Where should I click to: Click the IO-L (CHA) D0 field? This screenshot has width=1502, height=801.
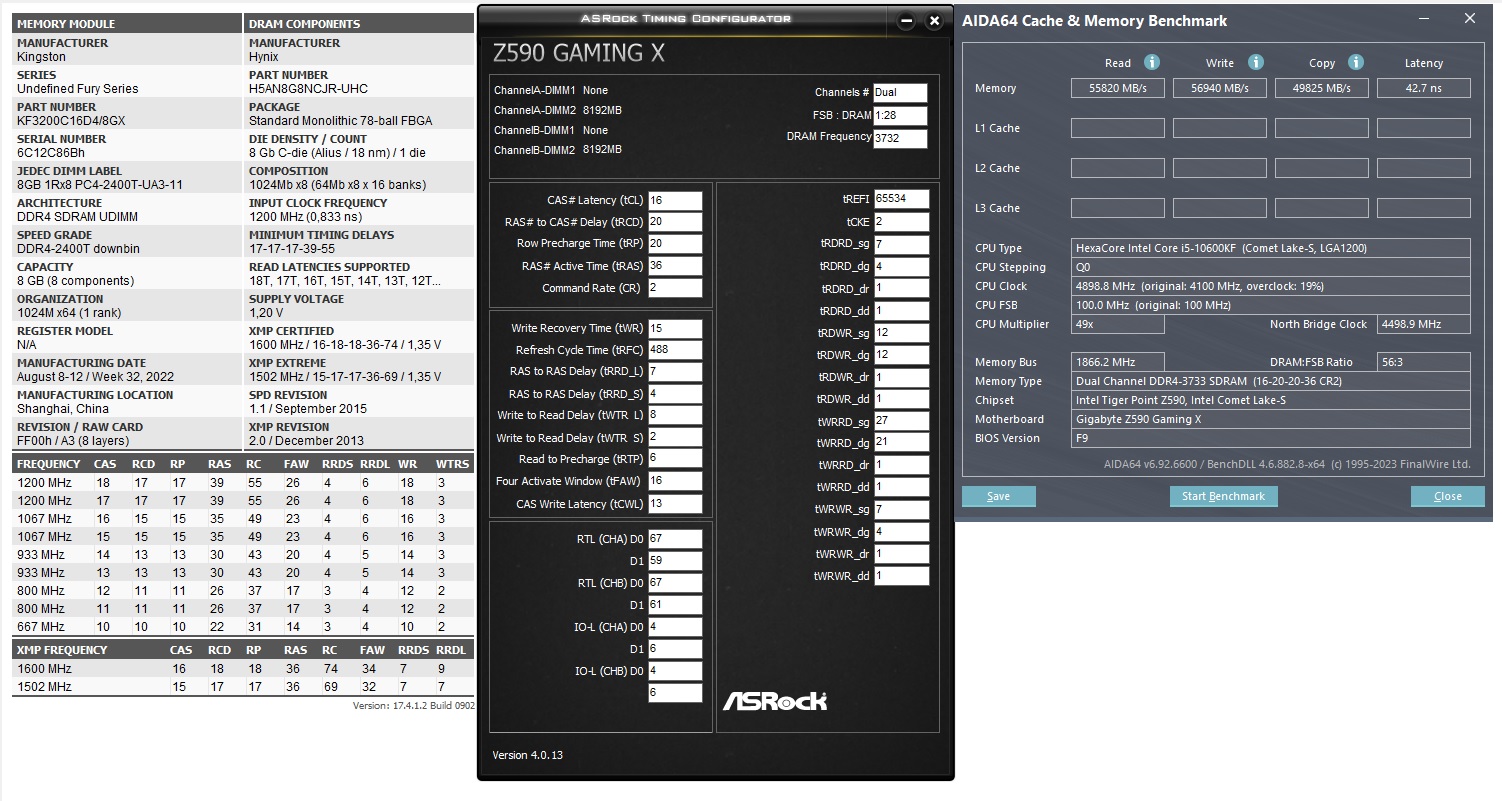pyautogui.click(x=675, y=627)
